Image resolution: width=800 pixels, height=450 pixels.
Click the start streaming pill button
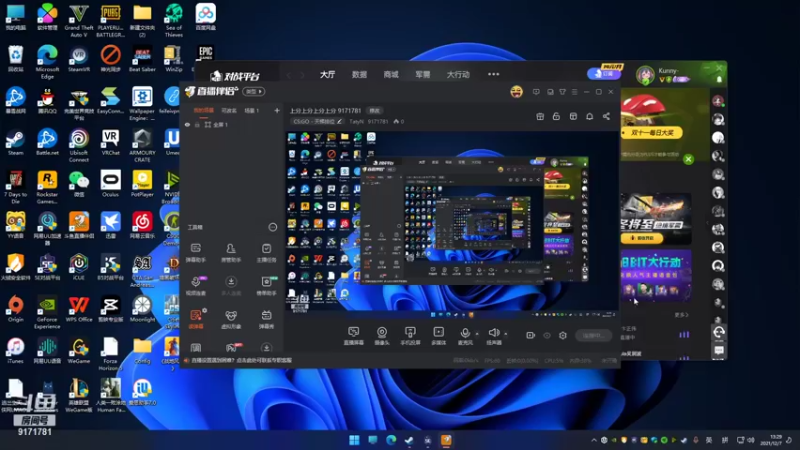[x=593, y=335]
